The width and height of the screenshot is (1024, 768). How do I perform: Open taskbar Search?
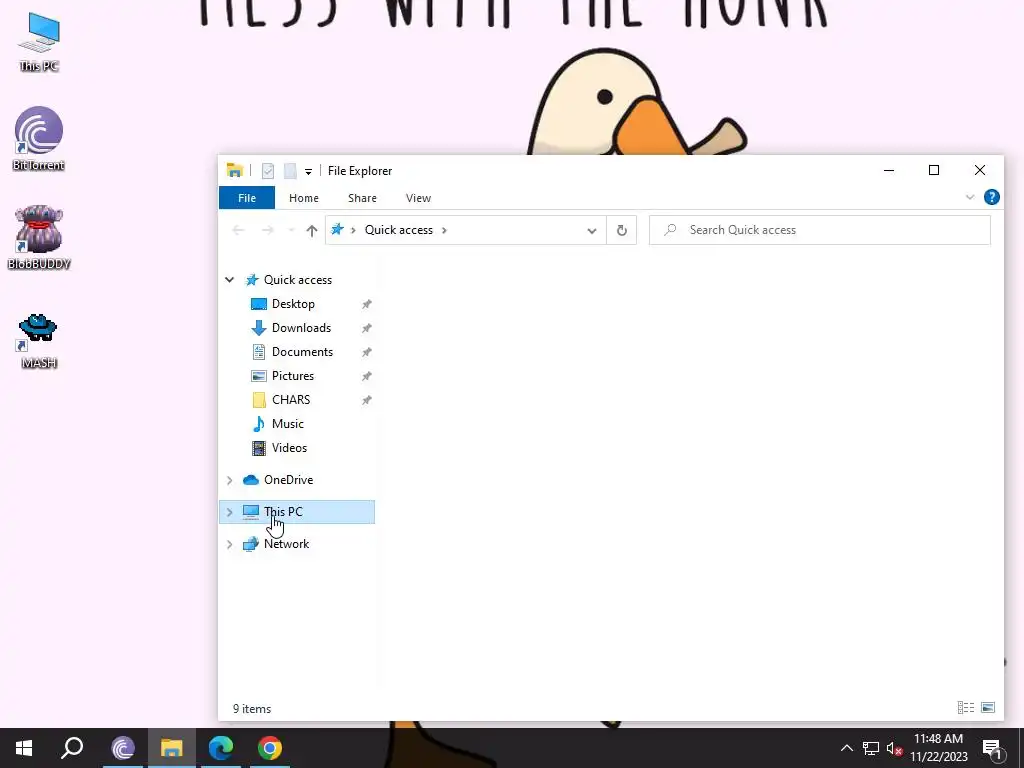point(72,748)
